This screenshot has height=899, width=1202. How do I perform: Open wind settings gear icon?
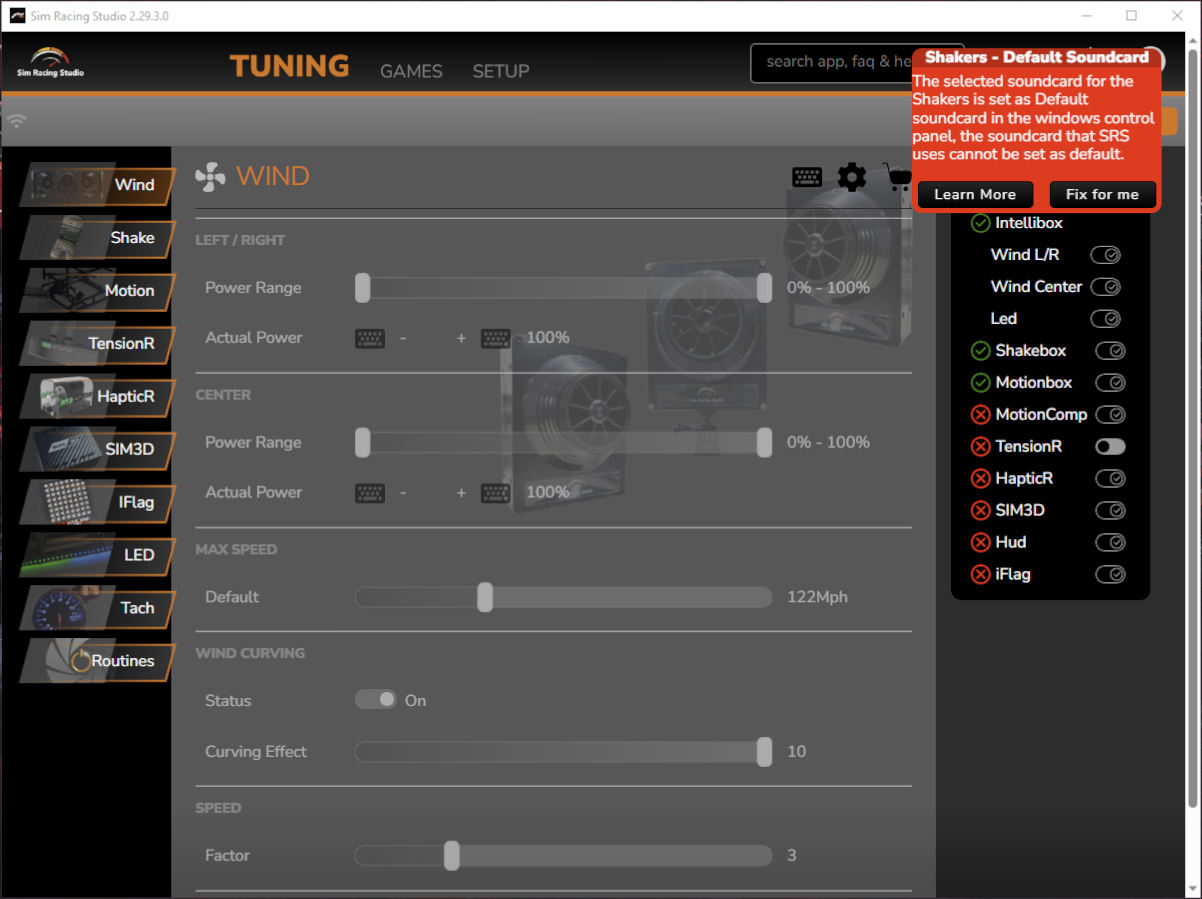[x=852, y=177]
